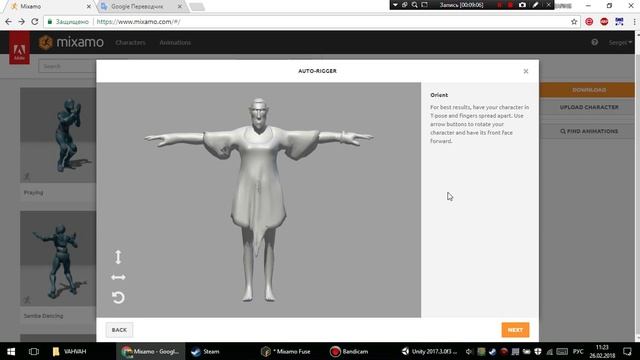Click the orange NEXT button
The height and width of the screenshot is (360, 640).
515,330
